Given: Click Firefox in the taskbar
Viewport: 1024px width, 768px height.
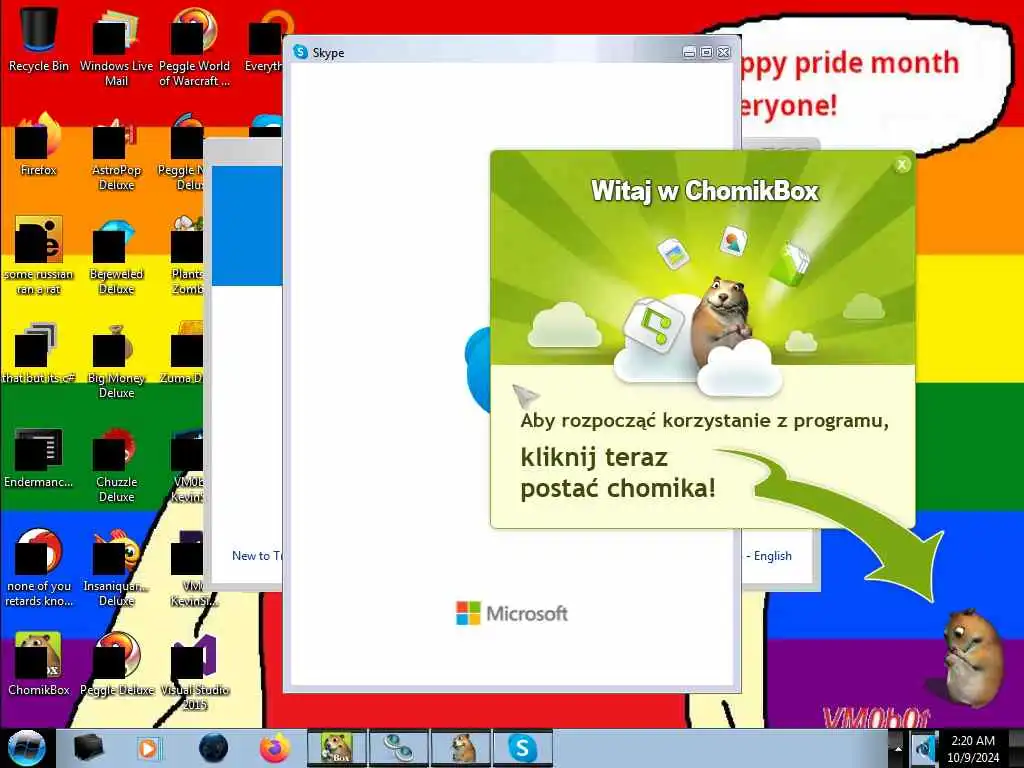Looking at the screenshot, I should [275, 748].
